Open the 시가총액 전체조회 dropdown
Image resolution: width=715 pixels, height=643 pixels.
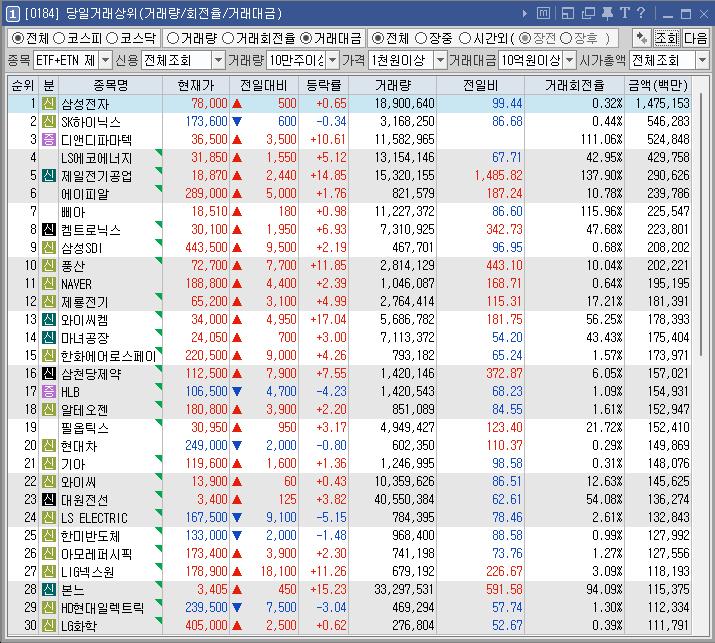point(702,60)
